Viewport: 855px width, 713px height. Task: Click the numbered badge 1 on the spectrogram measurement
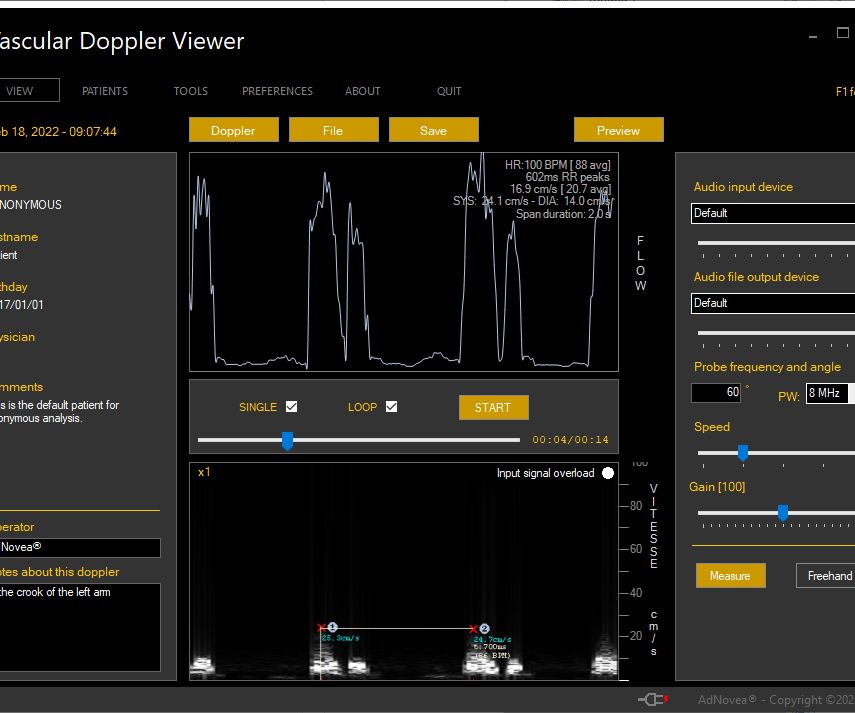332,627
